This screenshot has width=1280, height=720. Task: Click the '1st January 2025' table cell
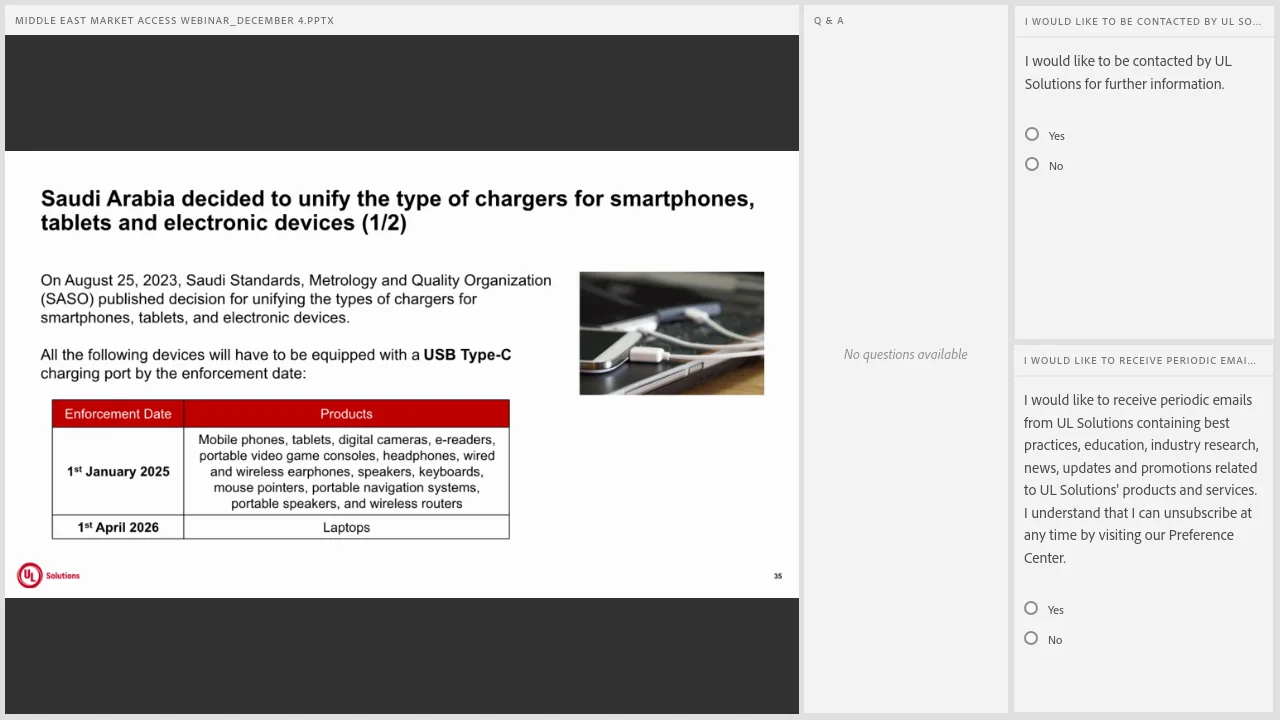pos(118,471)
